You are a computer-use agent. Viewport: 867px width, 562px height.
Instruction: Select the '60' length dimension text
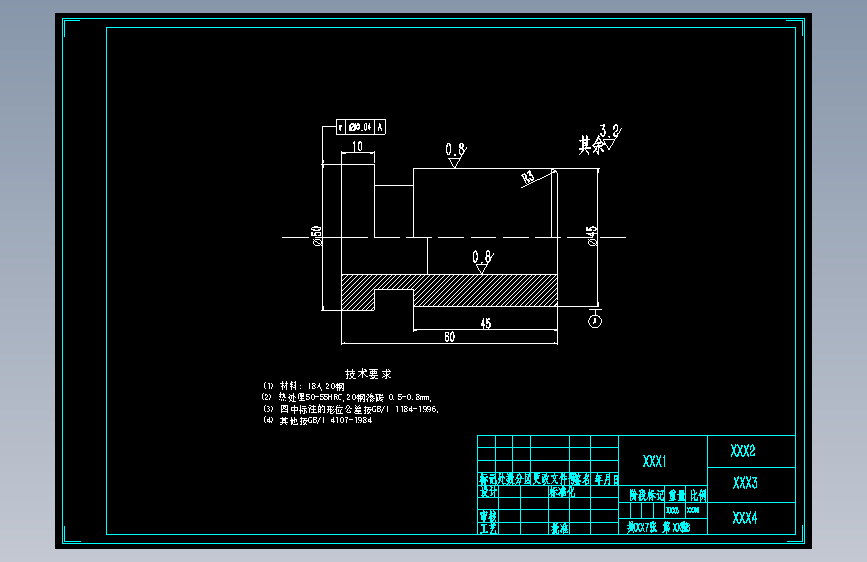coord(450,337)
